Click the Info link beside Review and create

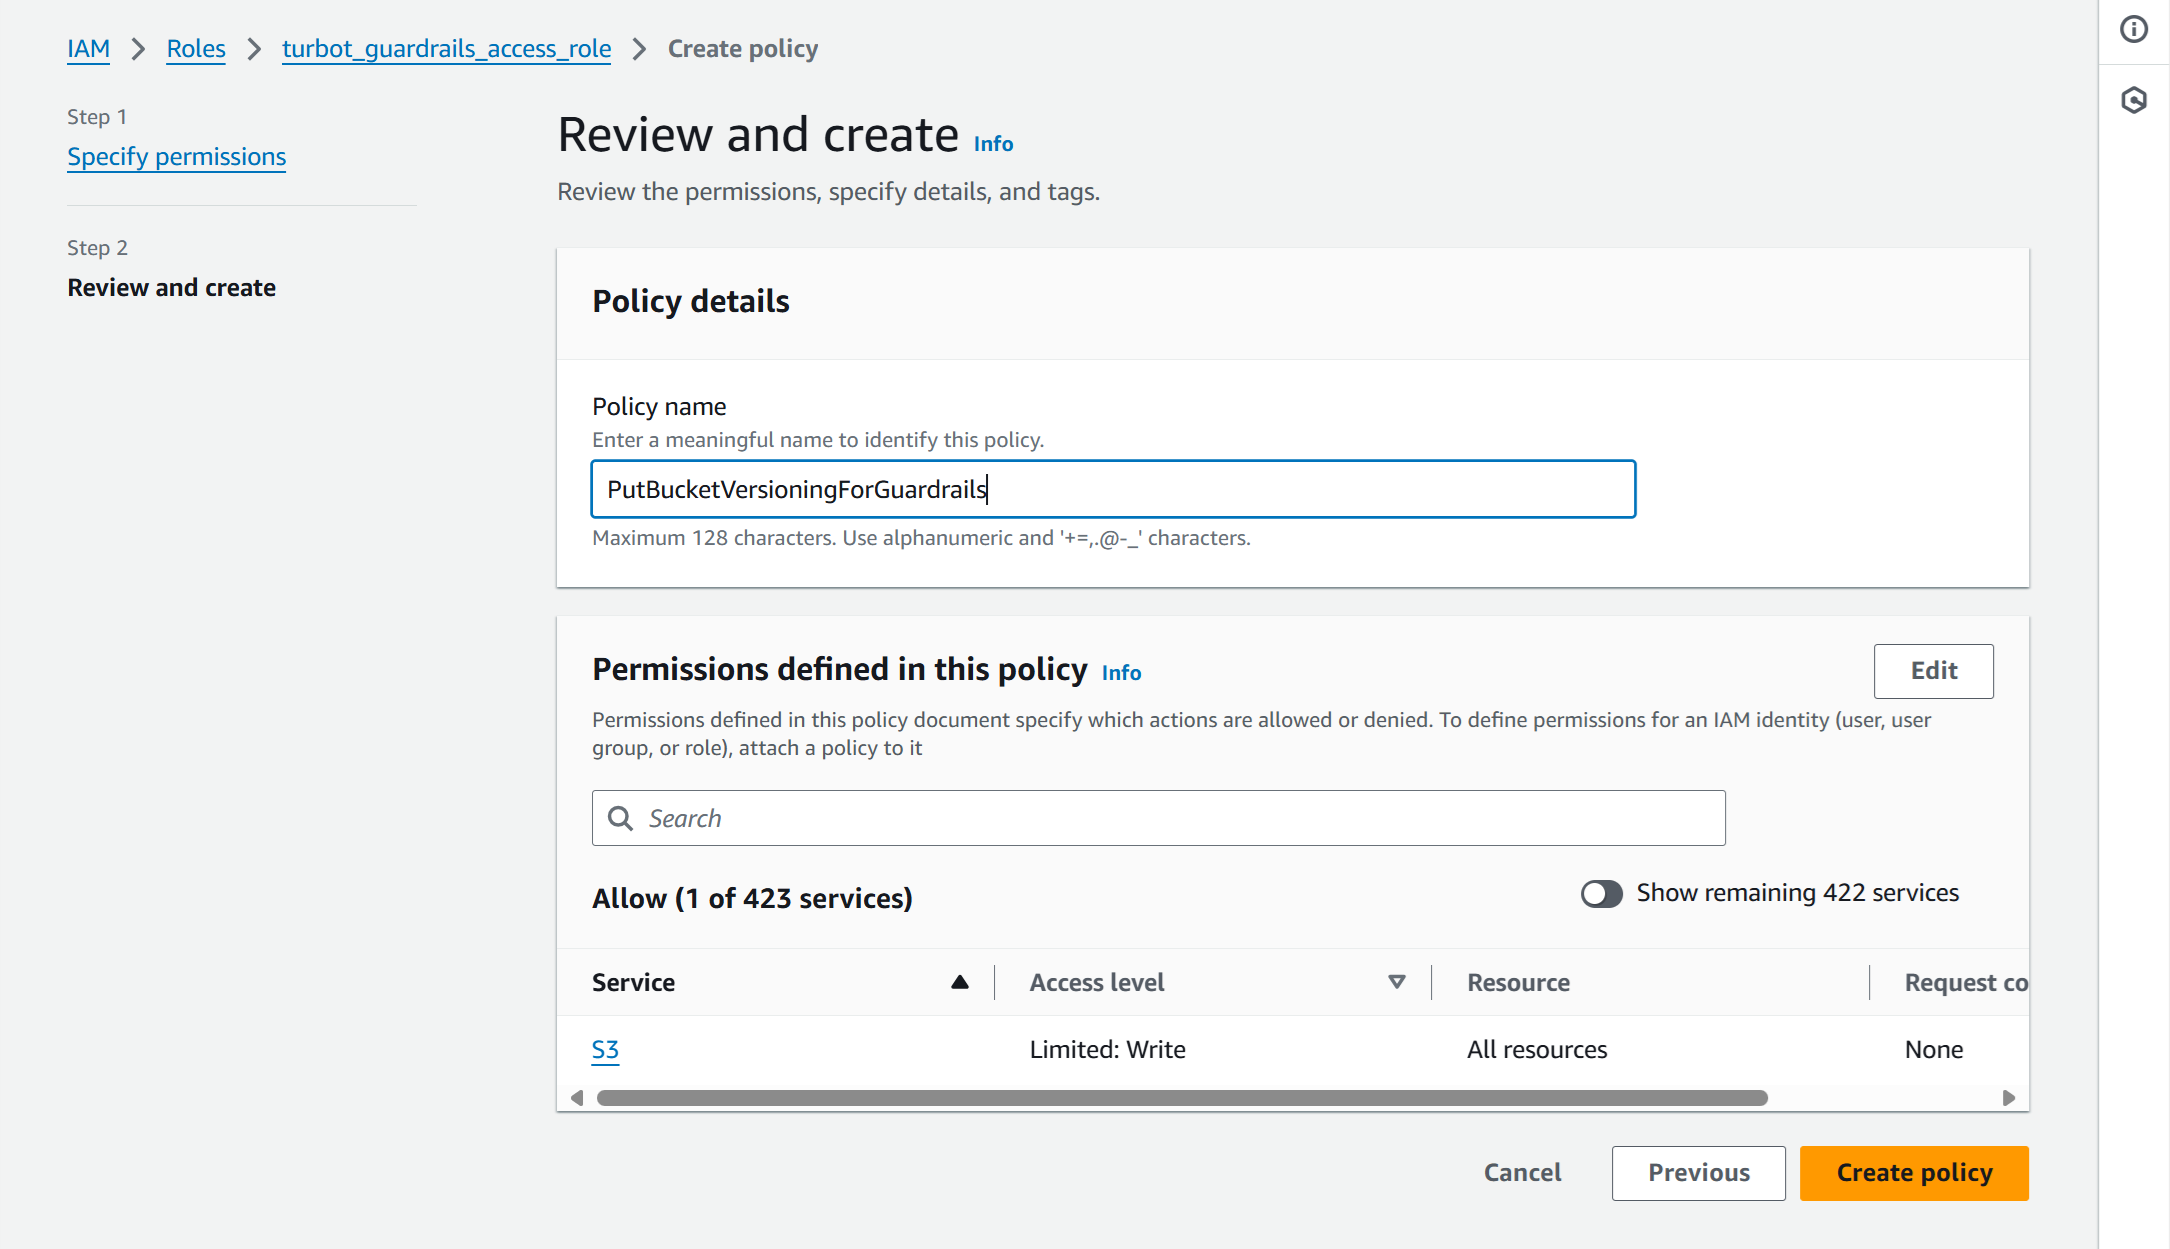992,143
